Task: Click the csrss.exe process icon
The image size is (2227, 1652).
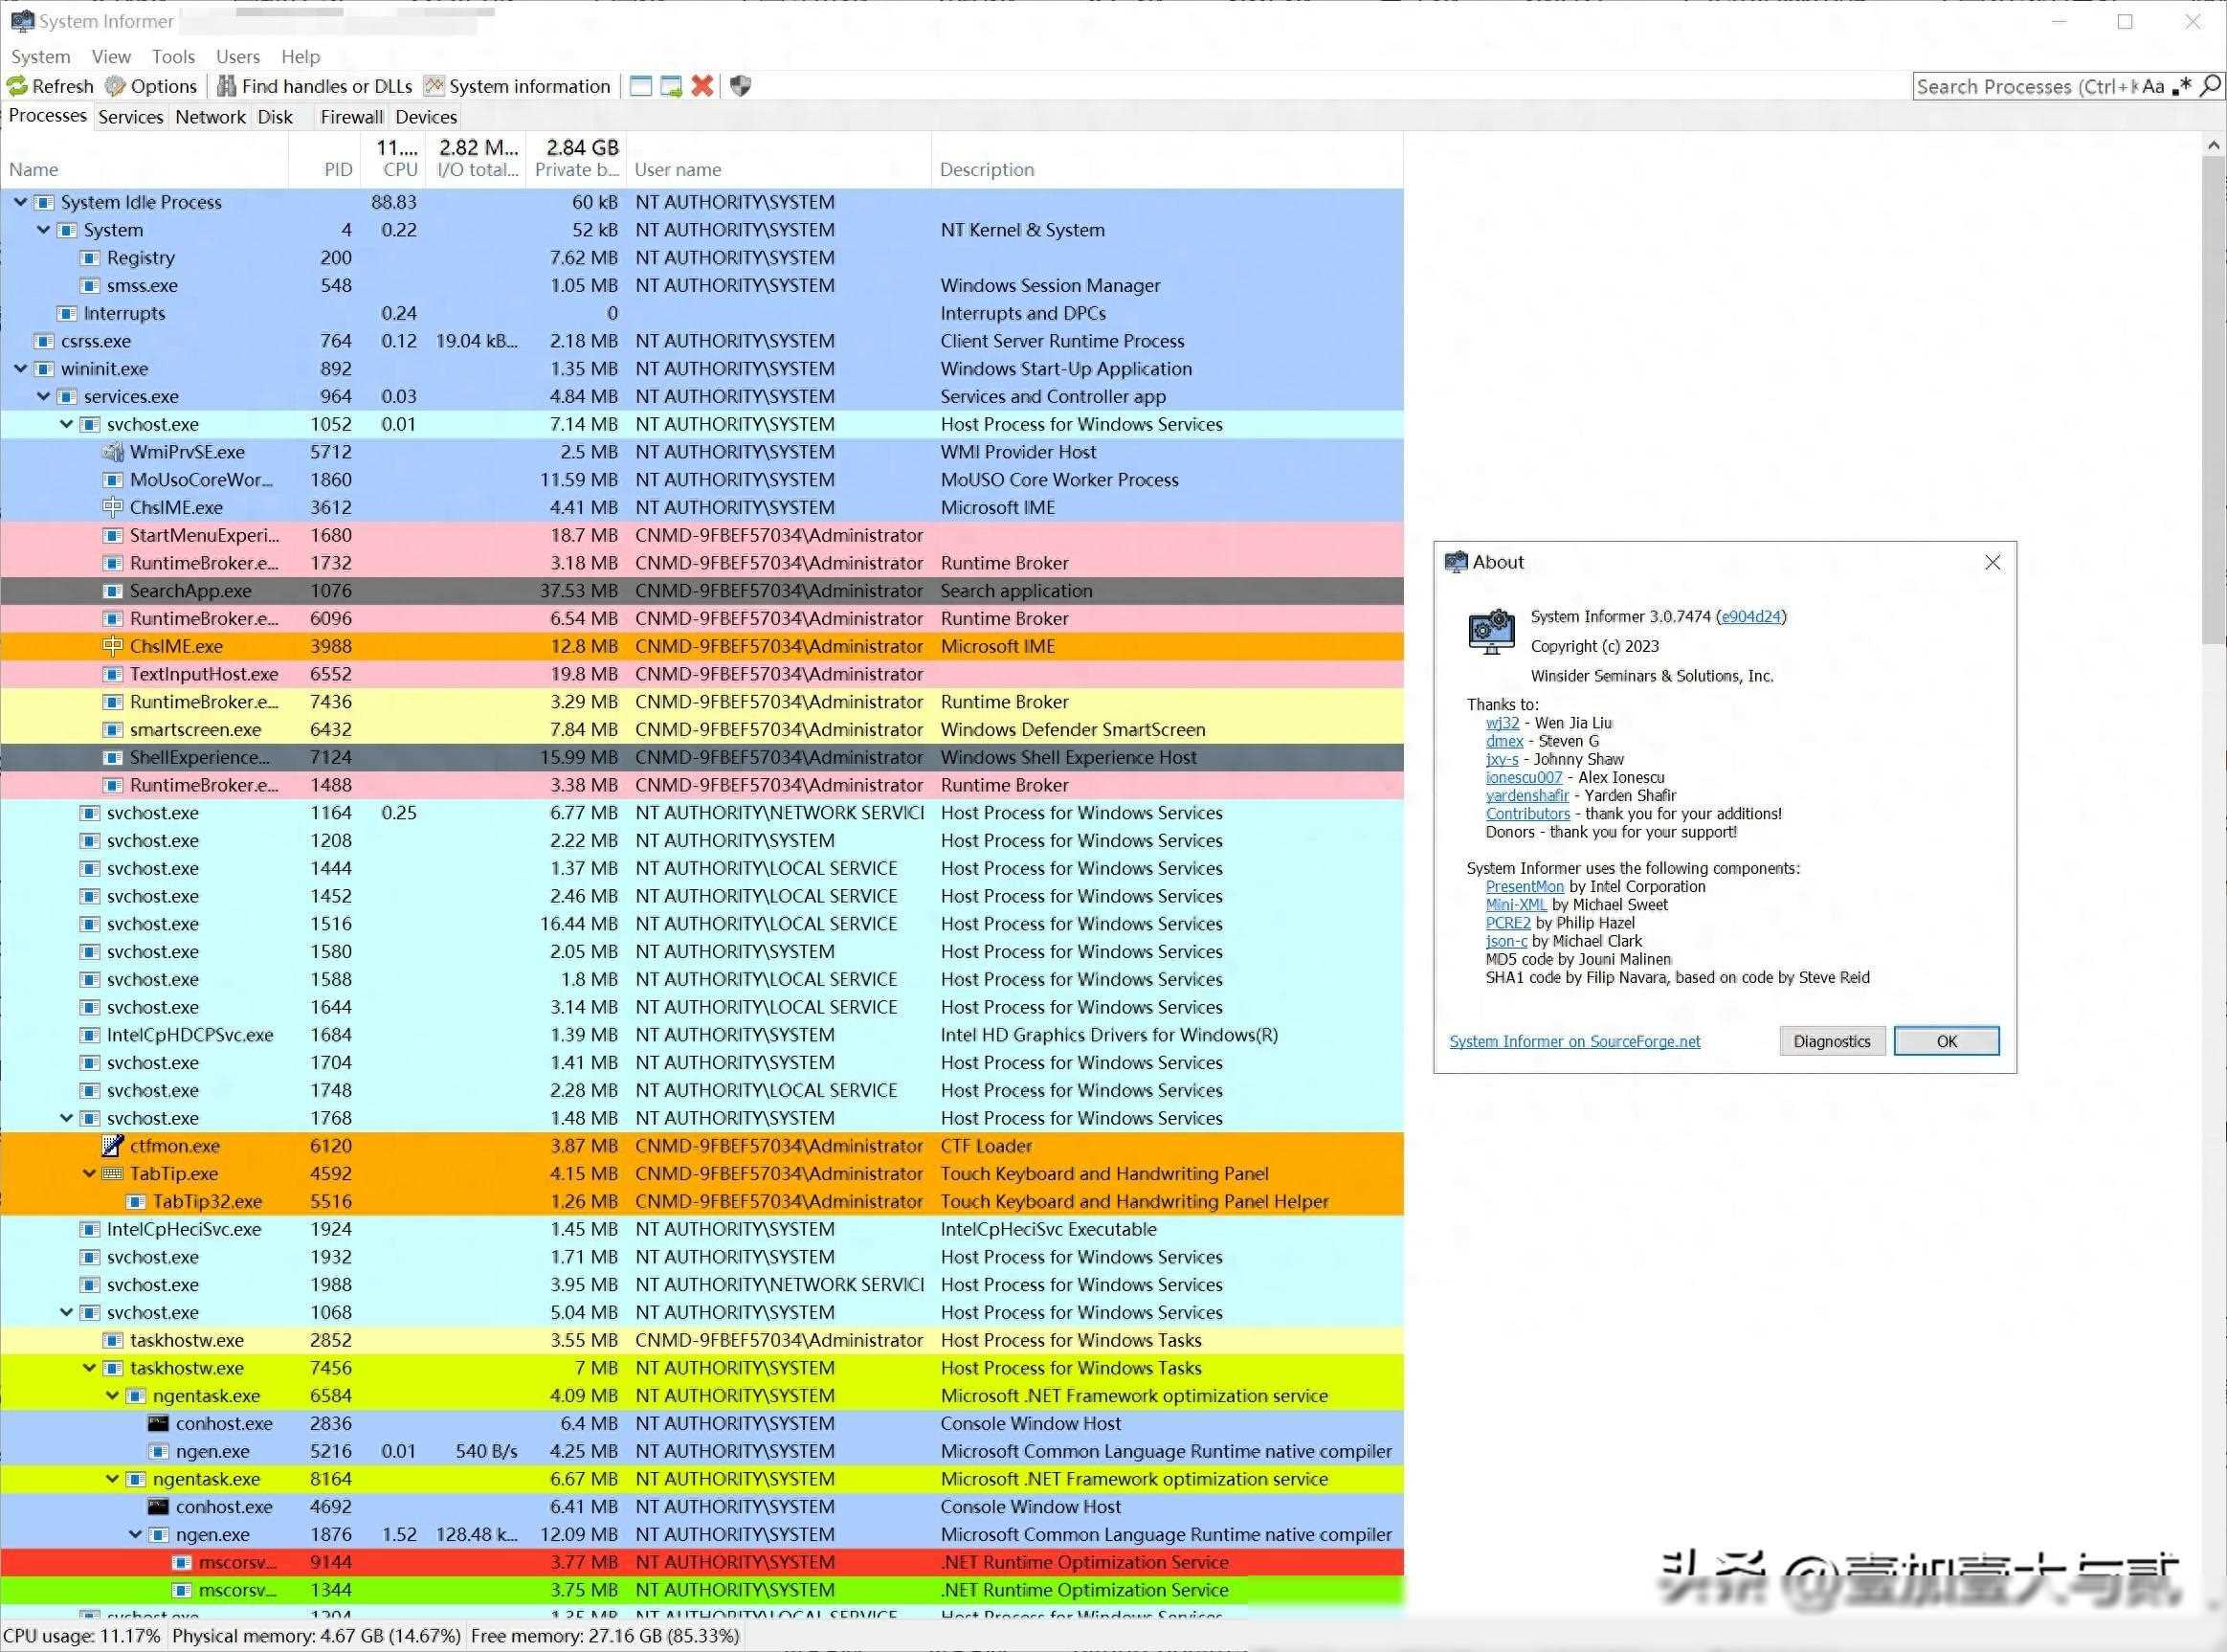Action: (x=43, y=341)
